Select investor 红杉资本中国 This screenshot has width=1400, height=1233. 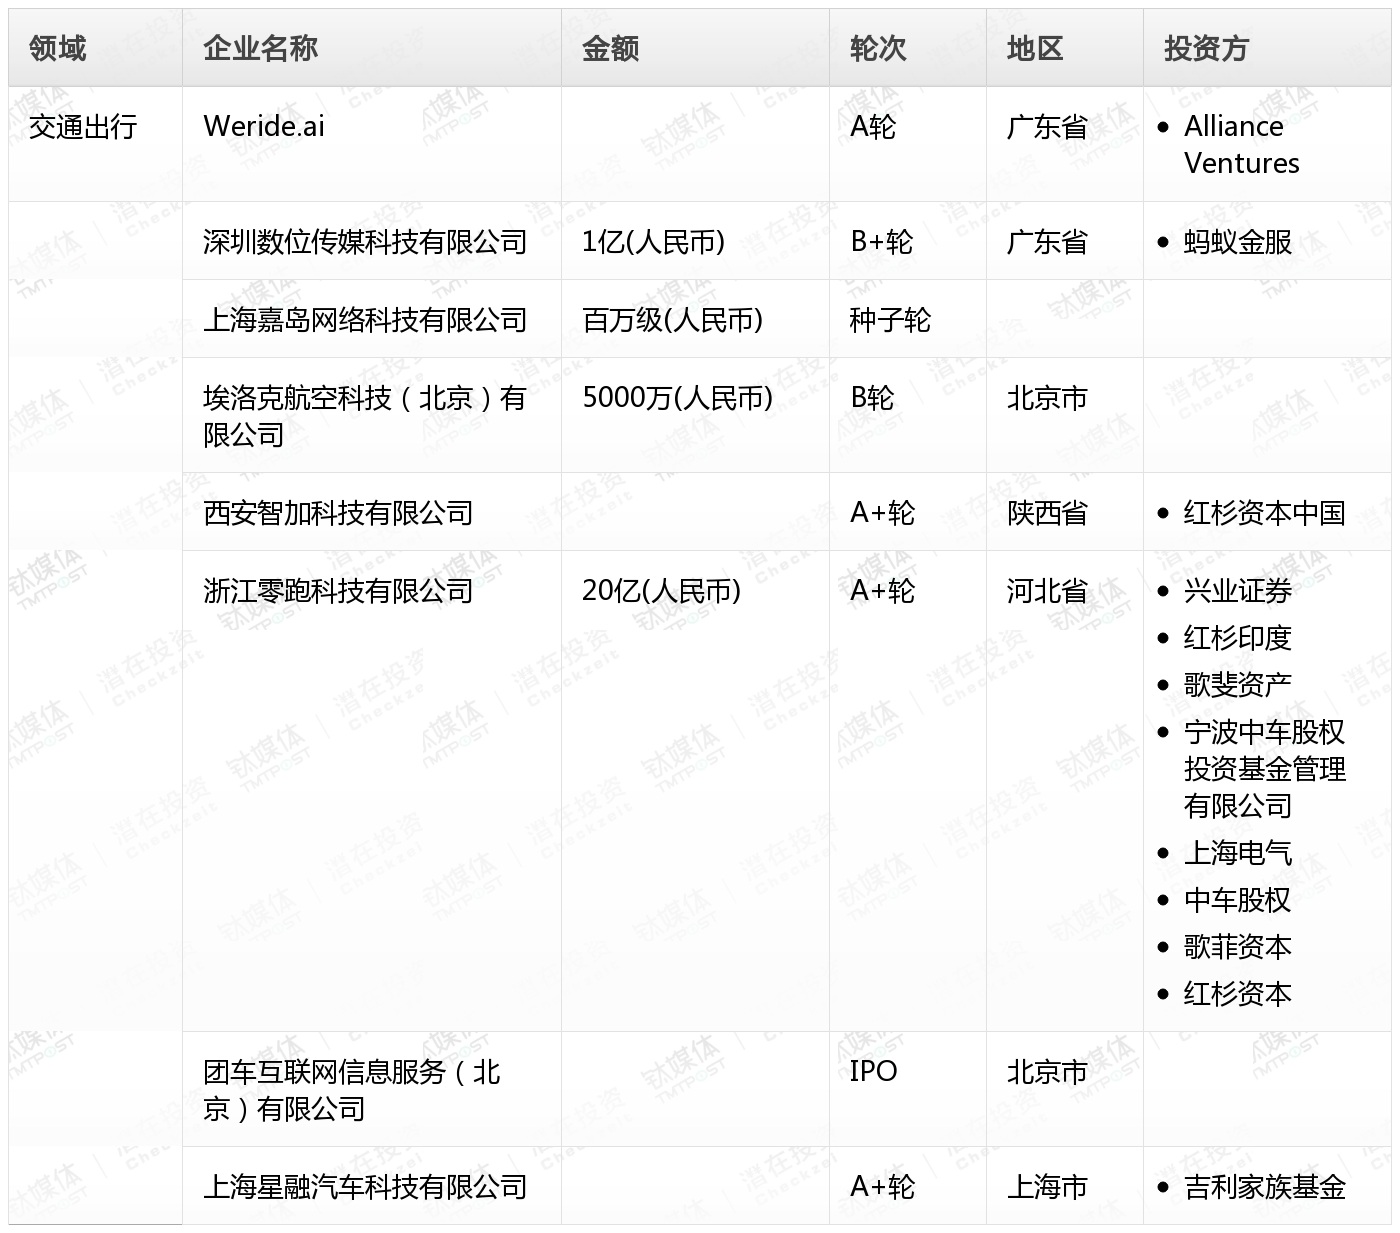pyautogui.click(x=1265, y=513)
